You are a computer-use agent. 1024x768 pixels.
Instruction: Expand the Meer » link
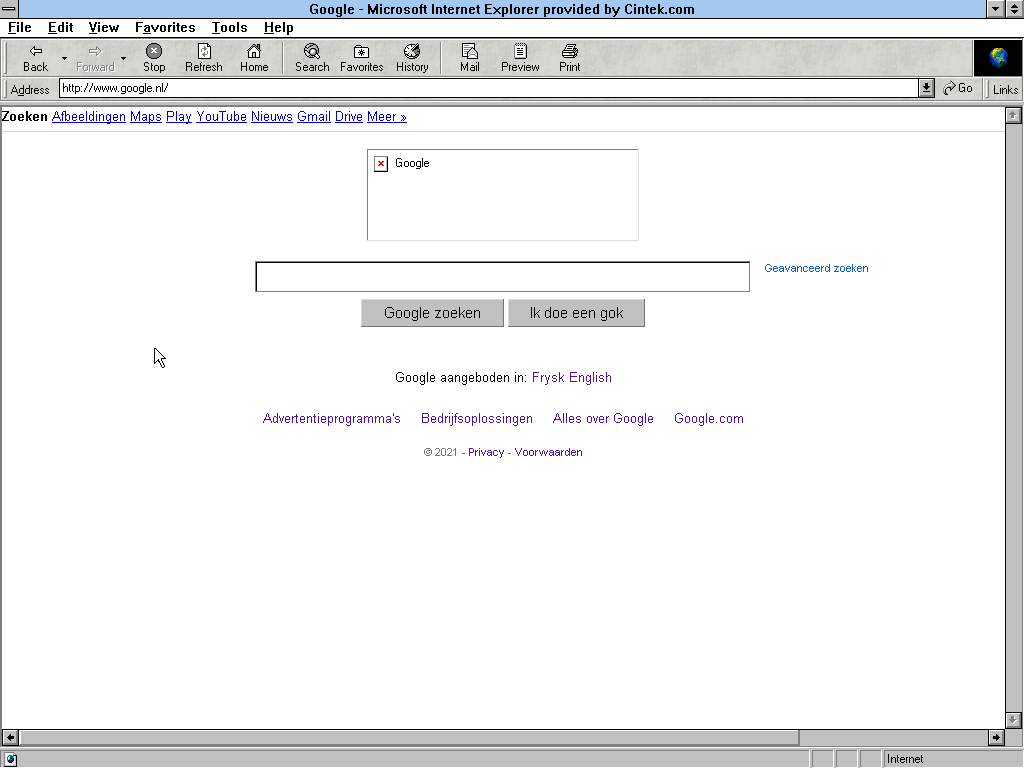point(387,116)
